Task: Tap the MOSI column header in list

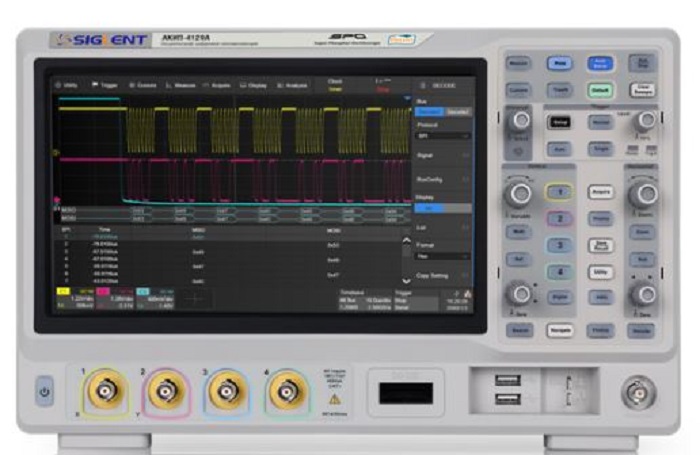Action: pyautogui.click(x=334, y=230)
